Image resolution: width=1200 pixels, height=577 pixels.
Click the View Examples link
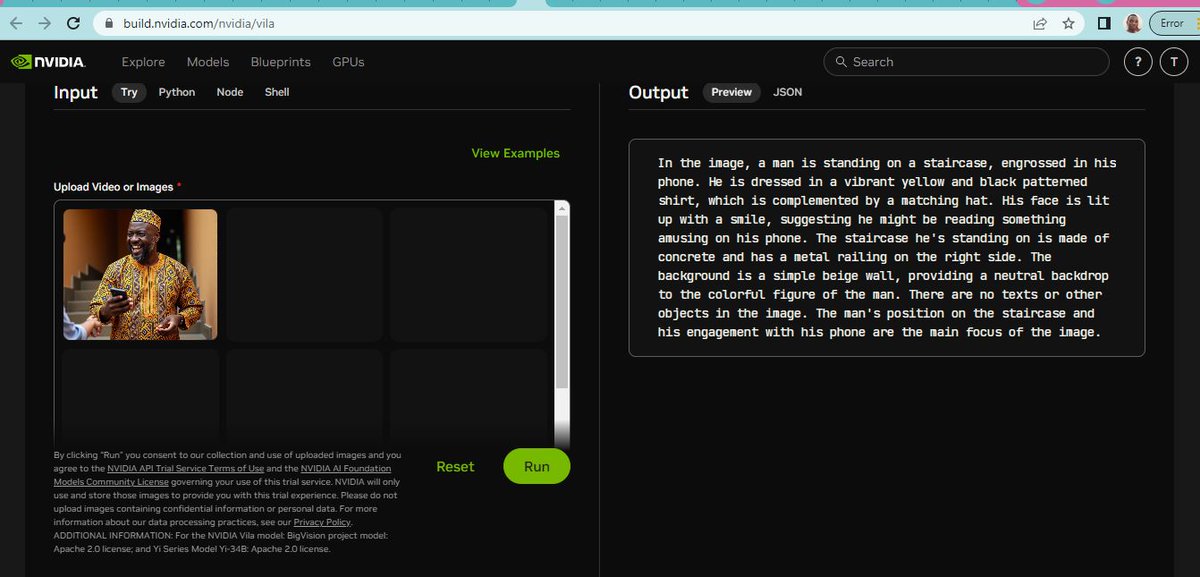pyautogui.click(x=516, y=153)
